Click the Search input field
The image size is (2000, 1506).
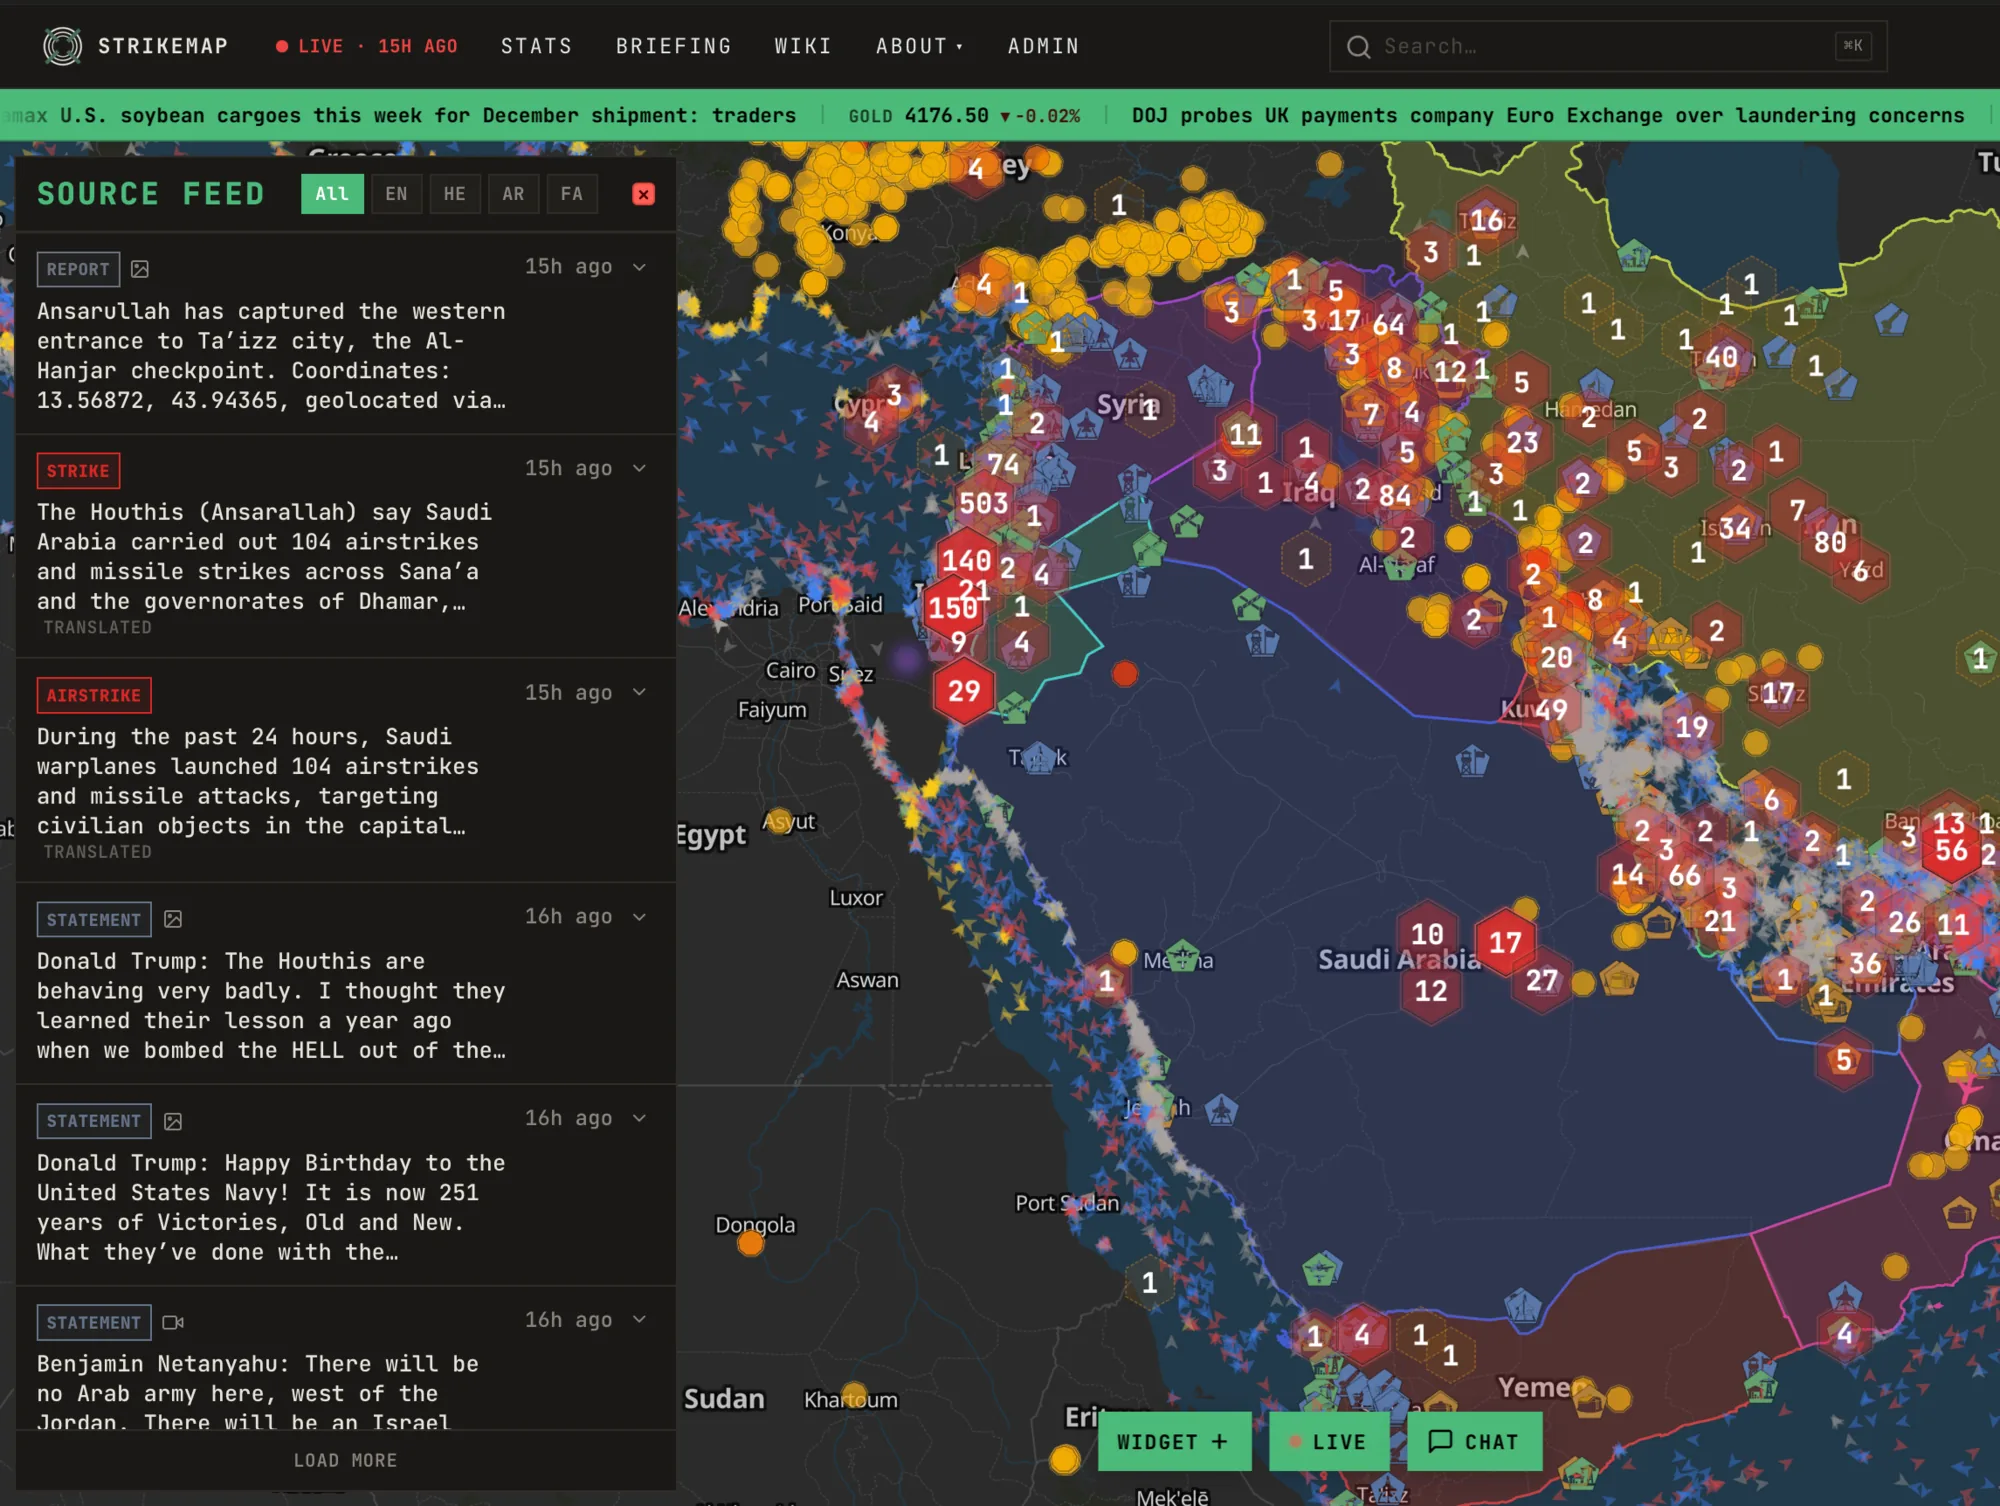click(1608, 46)
